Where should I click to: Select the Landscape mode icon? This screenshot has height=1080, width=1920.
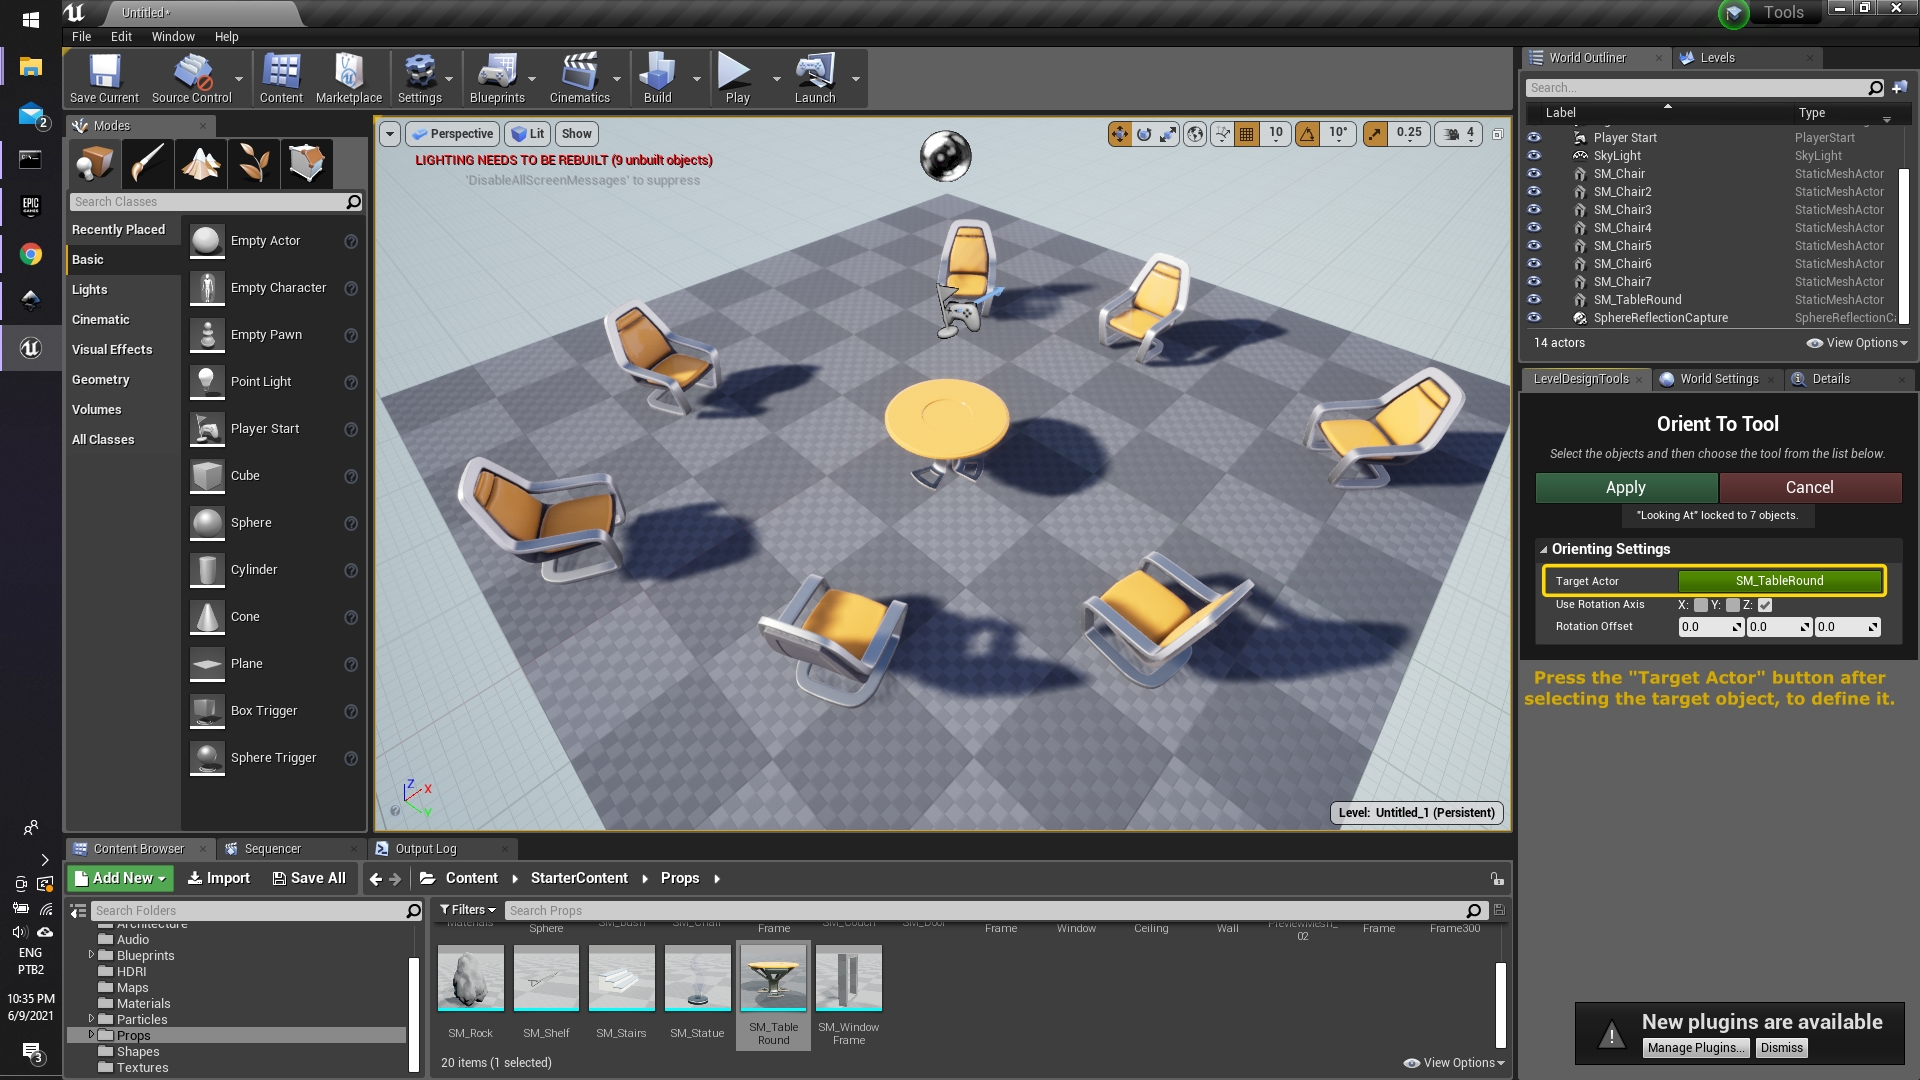(200, 163)
